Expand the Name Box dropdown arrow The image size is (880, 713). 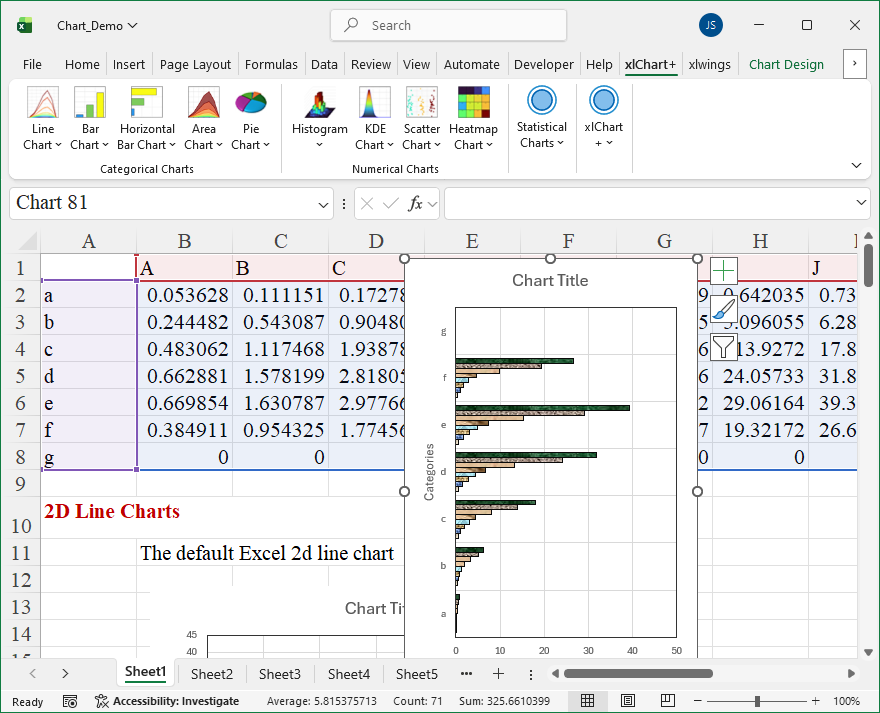point(324,204)
